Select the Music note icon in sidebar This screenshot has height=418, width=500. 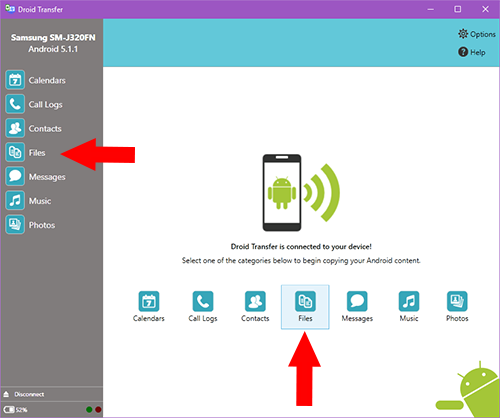coord(15,200)
